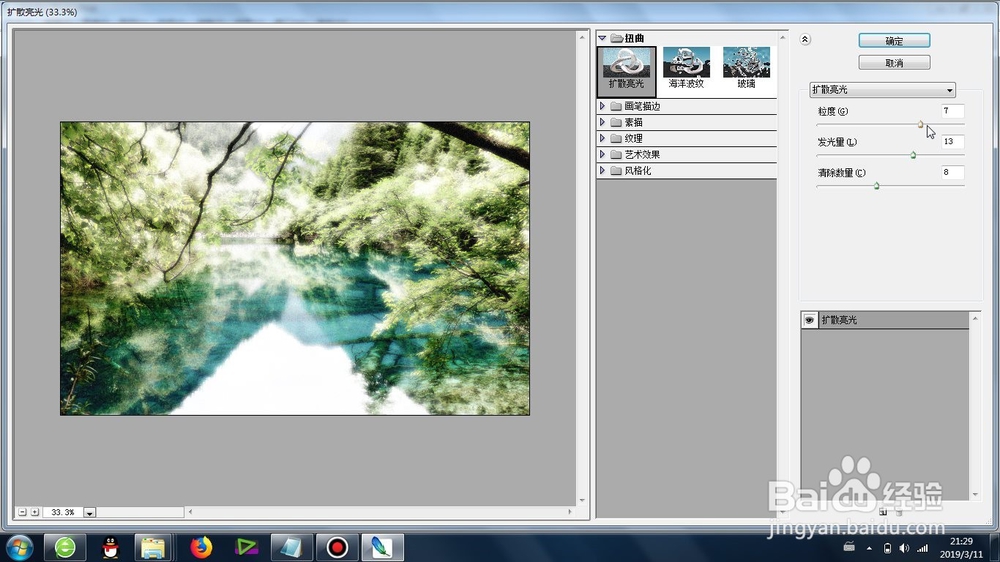Click the battery tray icon
Screen dimensions: 1000x562
(x=887, y=548)
